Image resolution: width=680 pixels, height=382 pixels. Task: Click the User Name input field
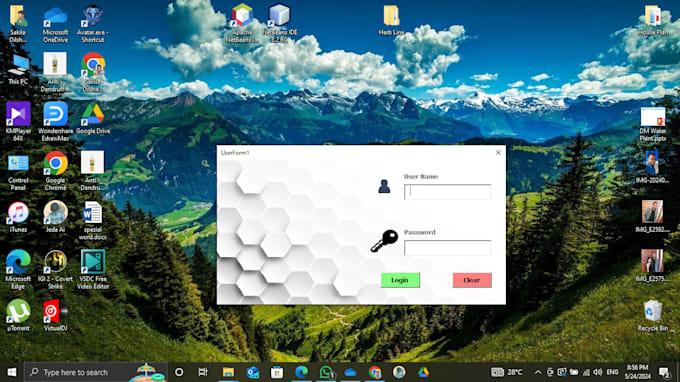point(448,192)
